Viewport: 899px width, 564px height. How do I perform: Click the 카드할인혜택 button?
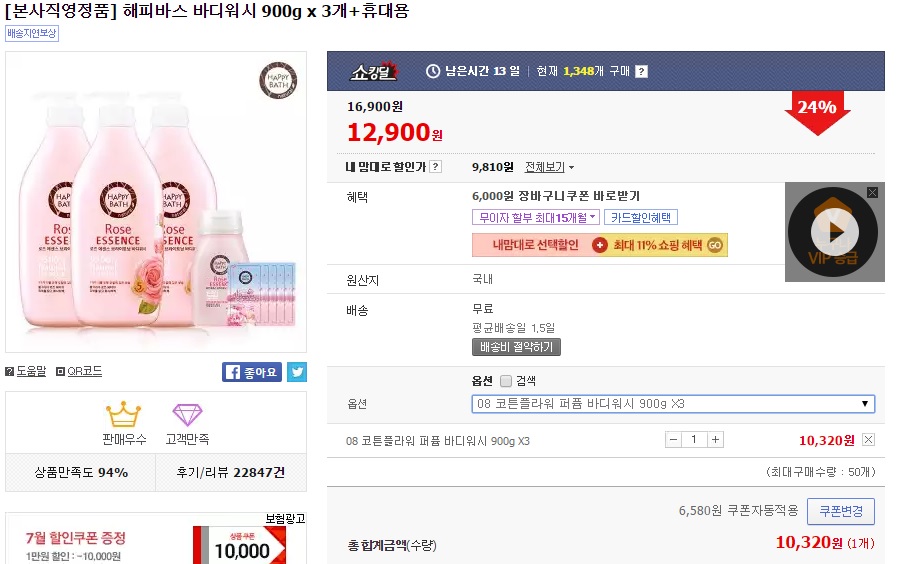tap(641, 217)
